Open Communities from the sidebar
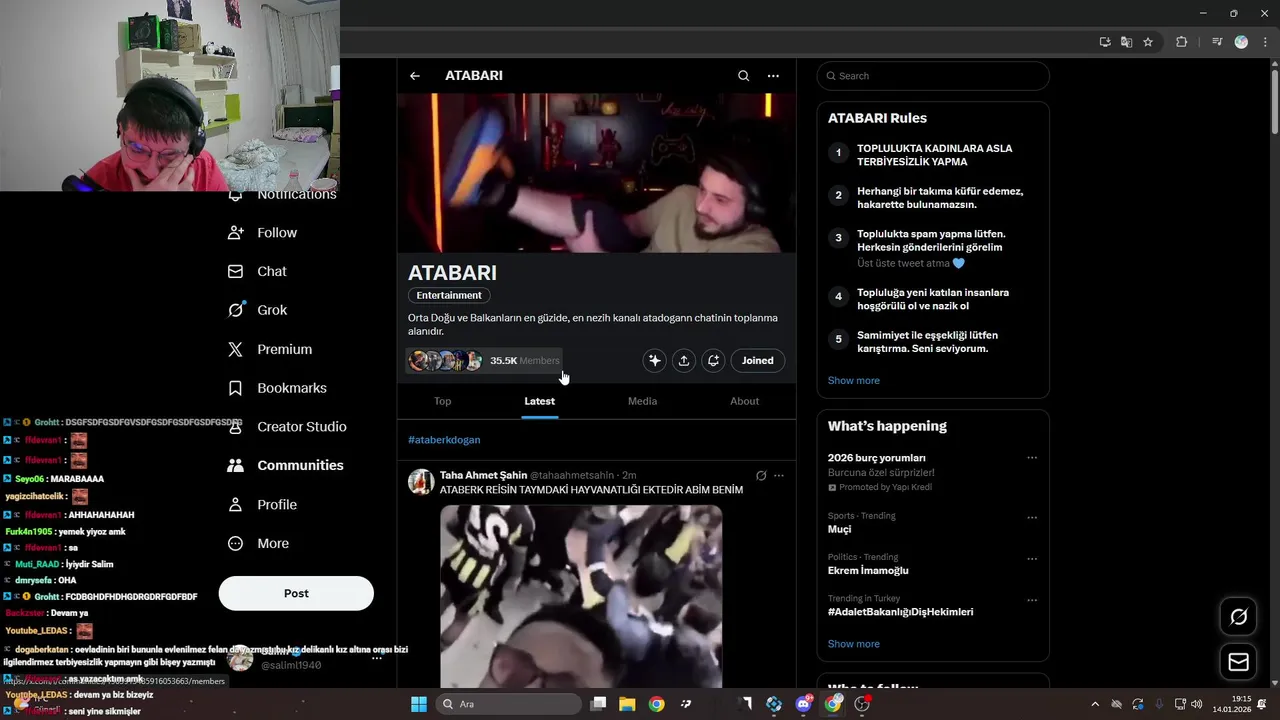This screenshot has height=720, width=1280. point(286,465)
